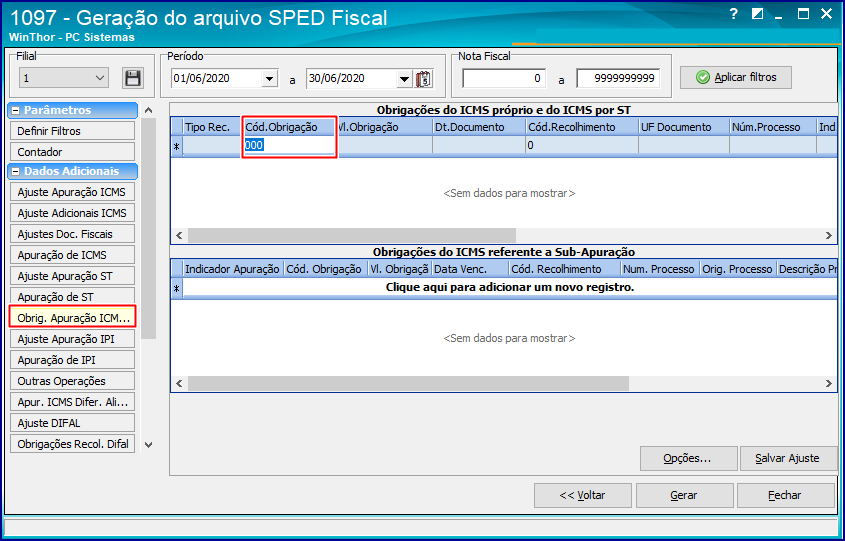Image resolution: width=845 pixels, height=541 pixels.
Task: Click Cód.Recolhimento column header in top grid
Action: pos(582,127)
